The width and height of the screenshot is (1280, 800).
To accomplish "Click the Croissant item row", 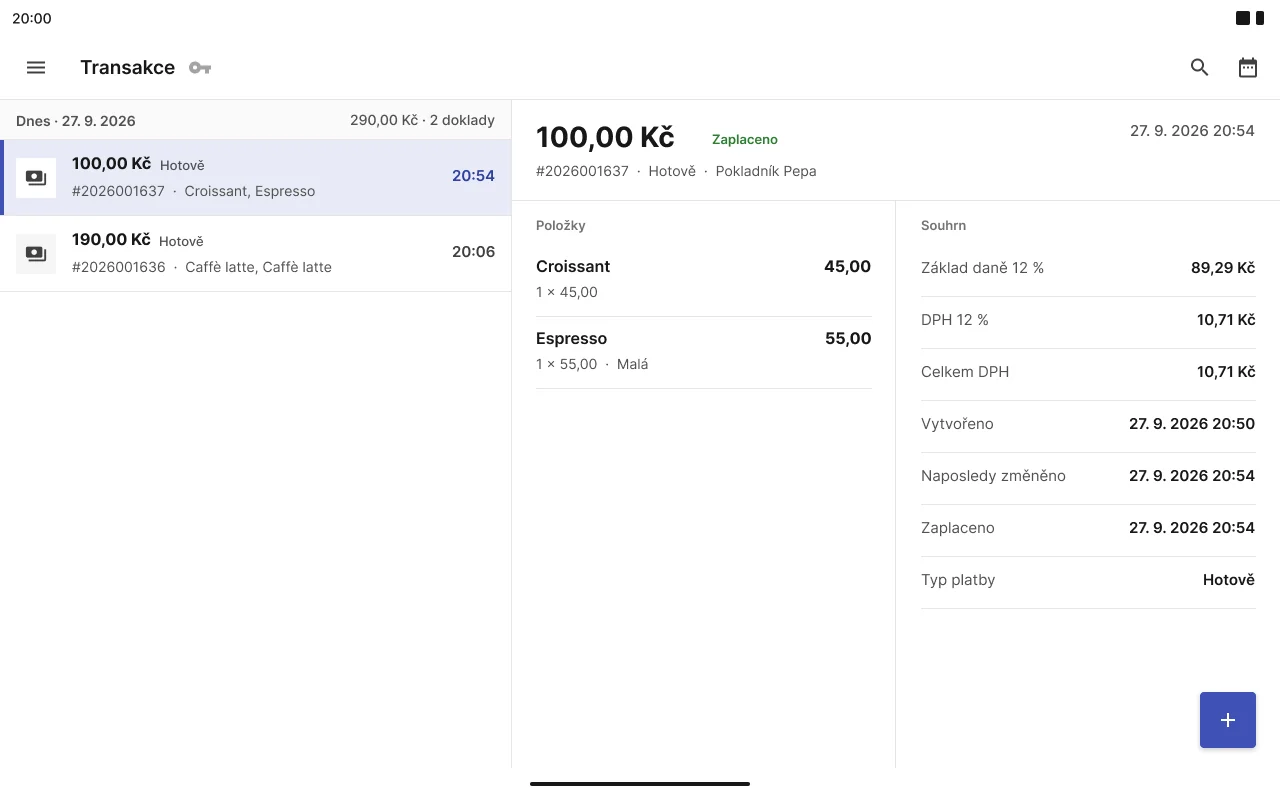I will (x=704, y=279).
